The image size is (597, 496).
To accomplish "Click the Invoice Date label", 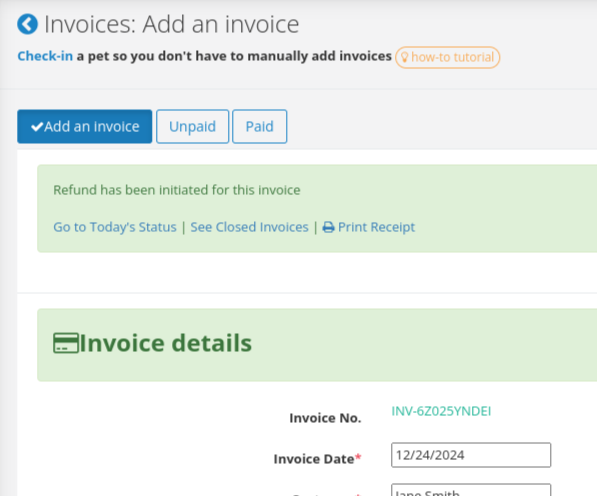I will click(x=317, y=459).
